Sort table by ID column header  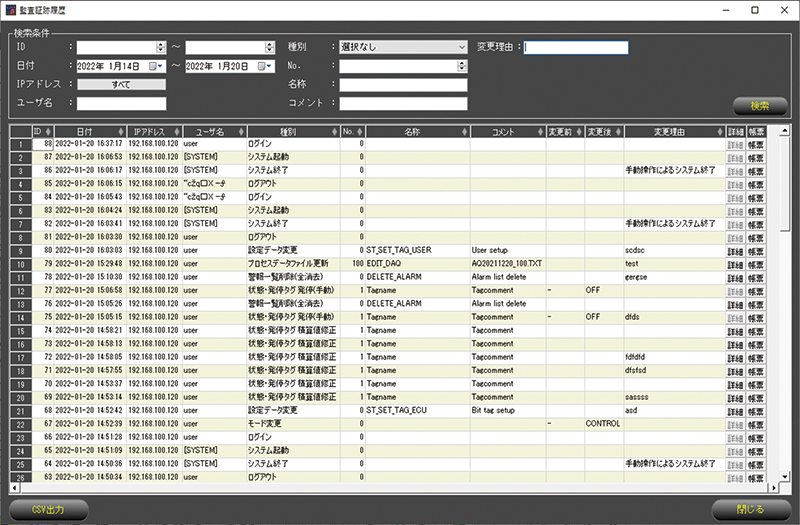click(43, 132)
